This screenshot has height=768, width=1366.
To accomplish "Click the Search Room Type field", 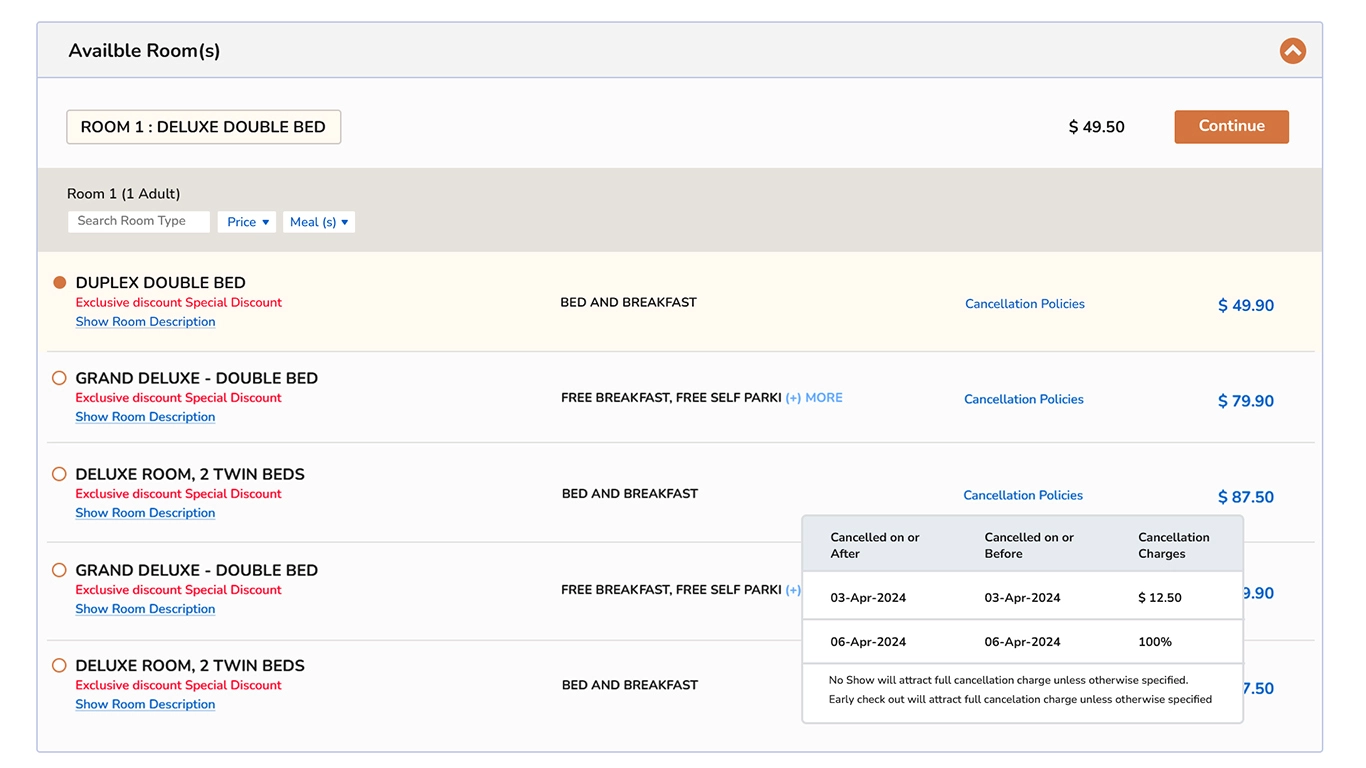I will (139, 221).
